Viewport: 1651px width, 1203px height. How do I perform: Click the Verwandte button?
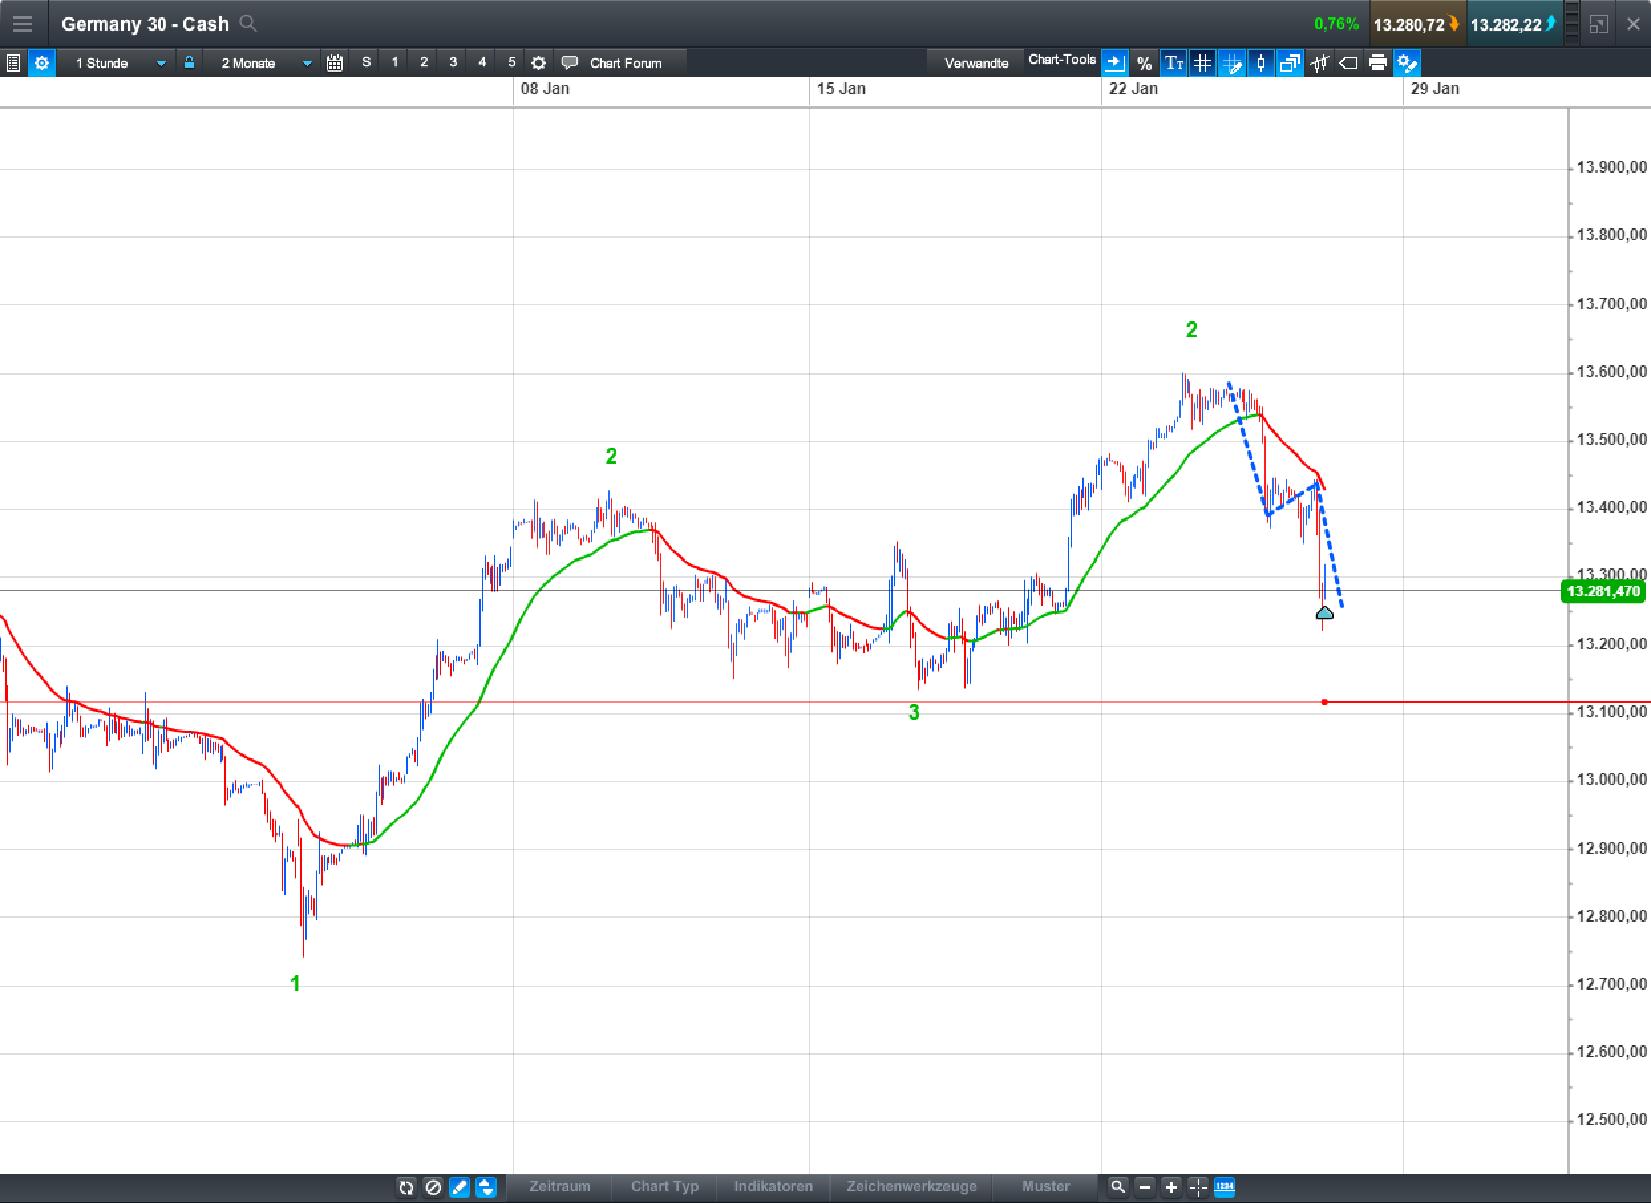[975, 62]
